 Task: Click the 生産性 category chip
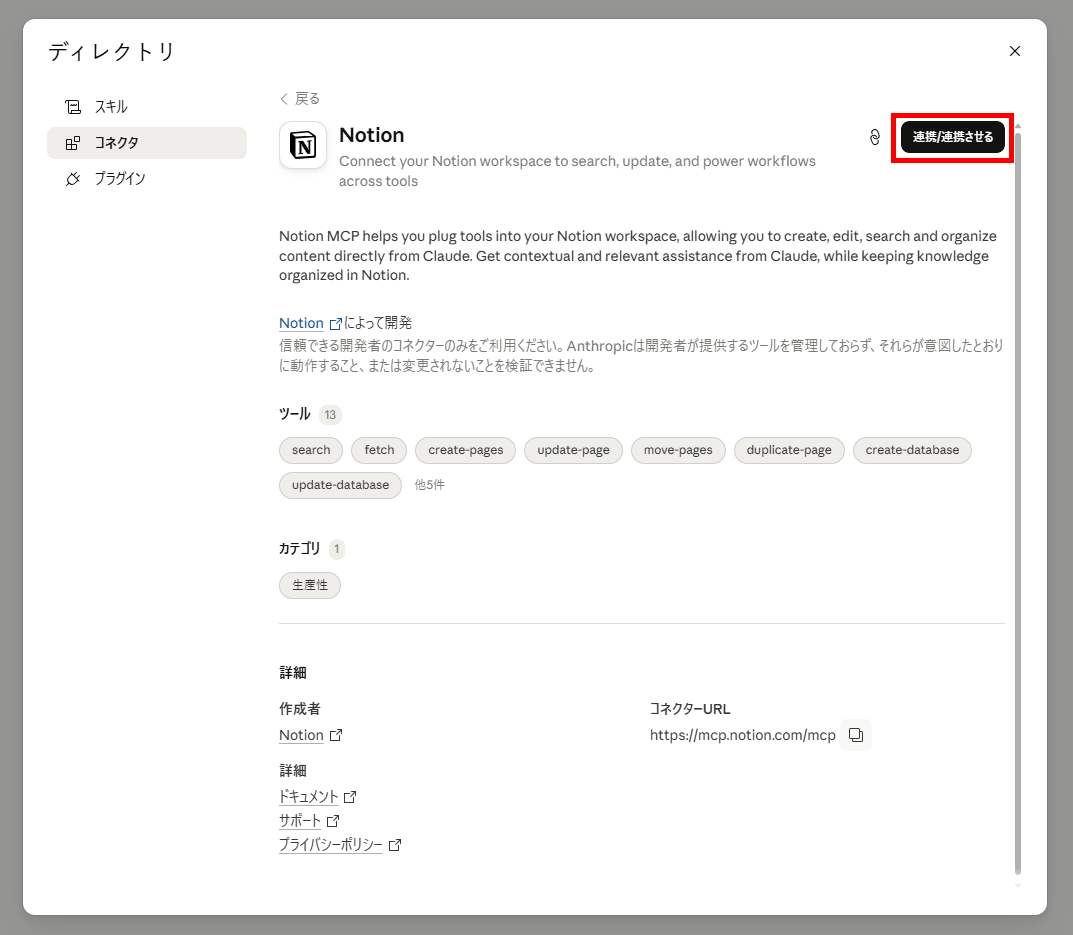click(310, 585)
